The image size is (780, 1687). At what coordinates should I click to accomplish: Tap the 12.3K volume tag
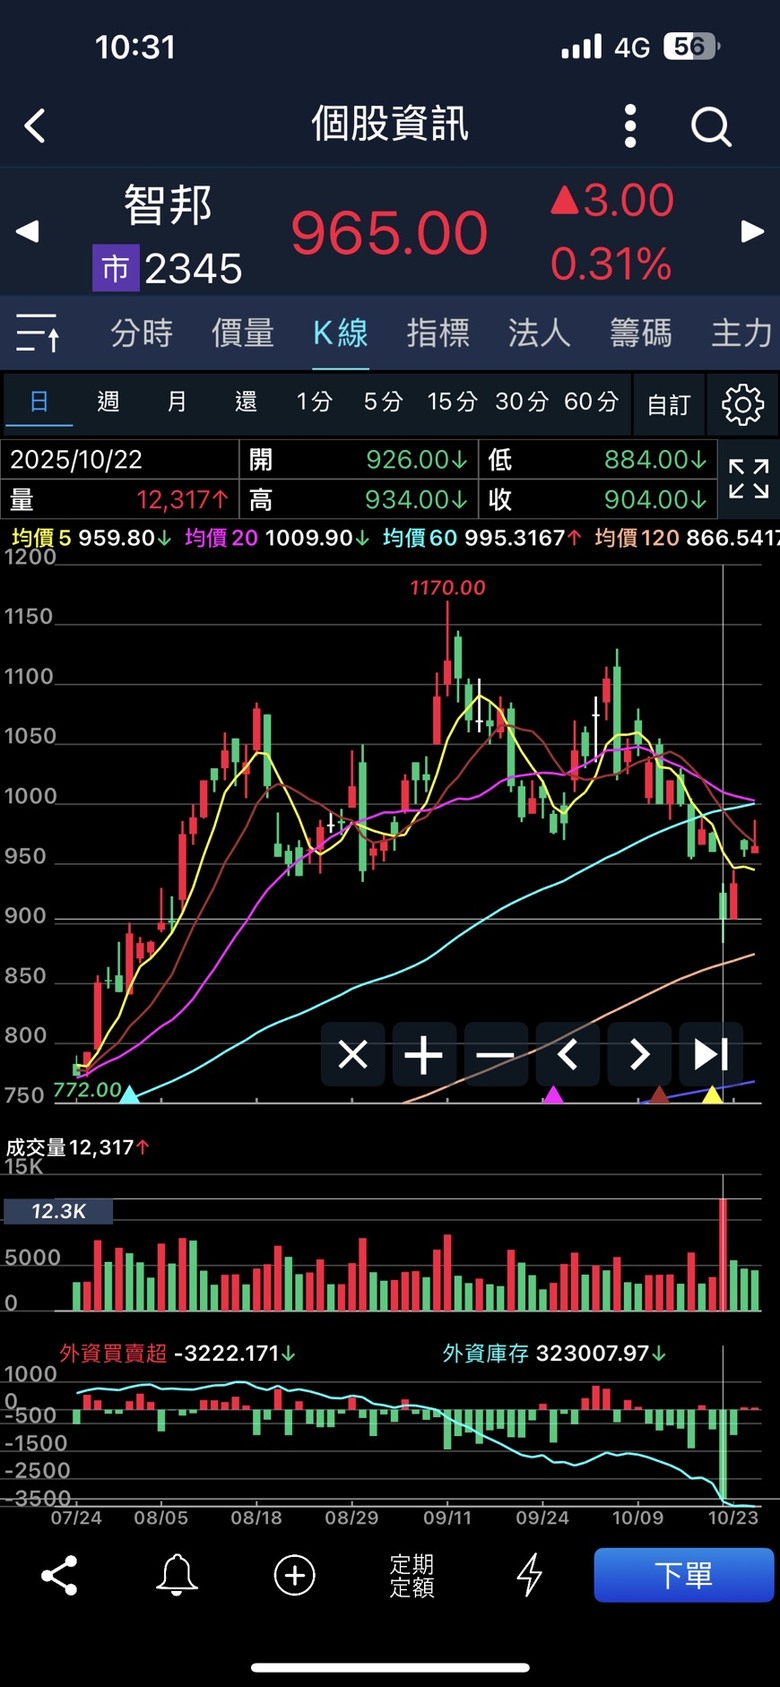point(58,1211)
